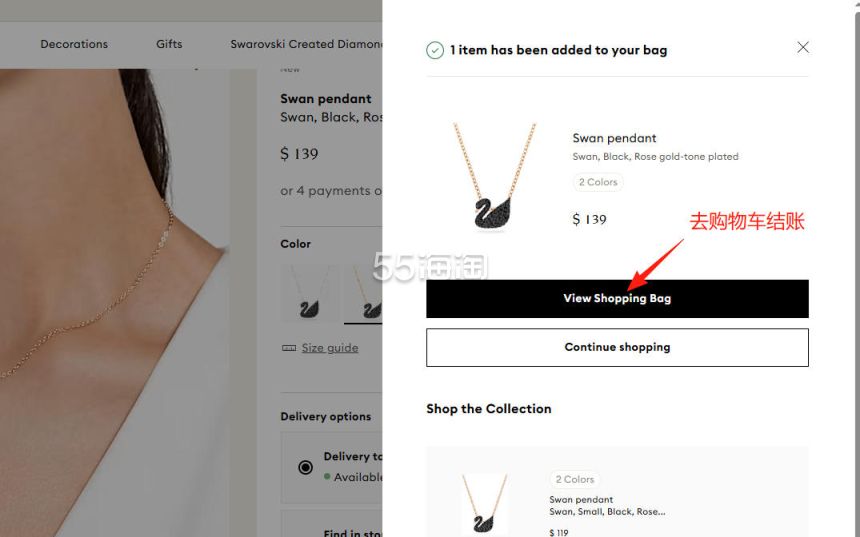This screenshot has width=860, height=537.
Task: Close the added-to-bag panel
Action: pyautogui.click(x=802, y=47)
